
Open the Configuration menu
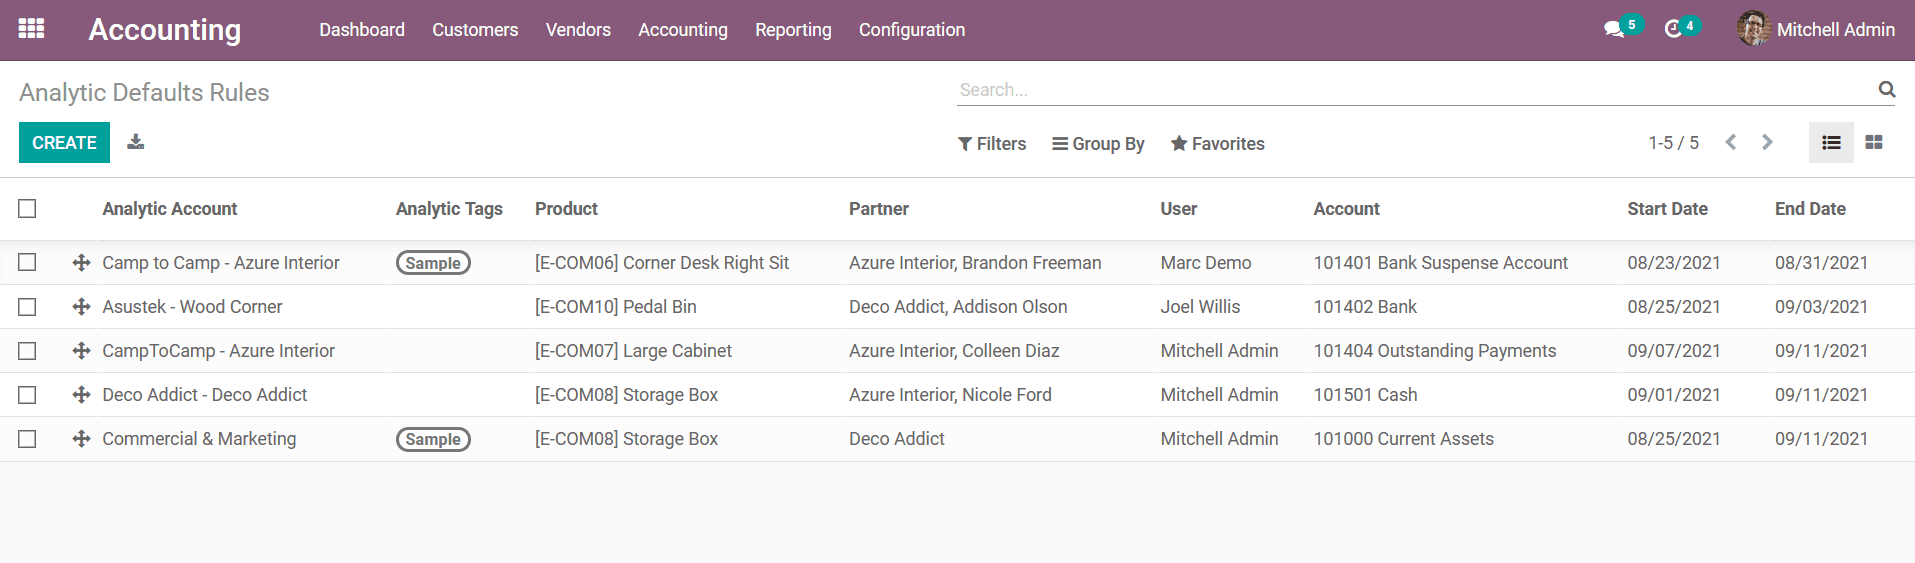[912, 30]
